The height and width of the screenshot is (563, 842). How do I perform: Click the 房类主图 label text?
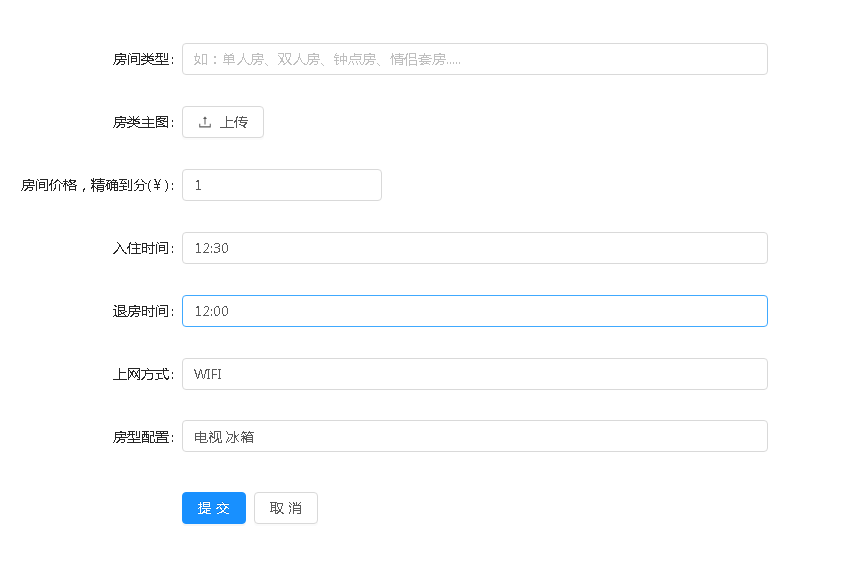click(143, 122)
